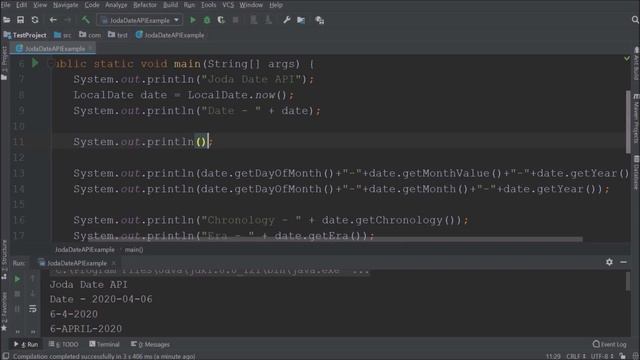Click the test package breadcrumb
640x360 pixels.
[118, 35]
